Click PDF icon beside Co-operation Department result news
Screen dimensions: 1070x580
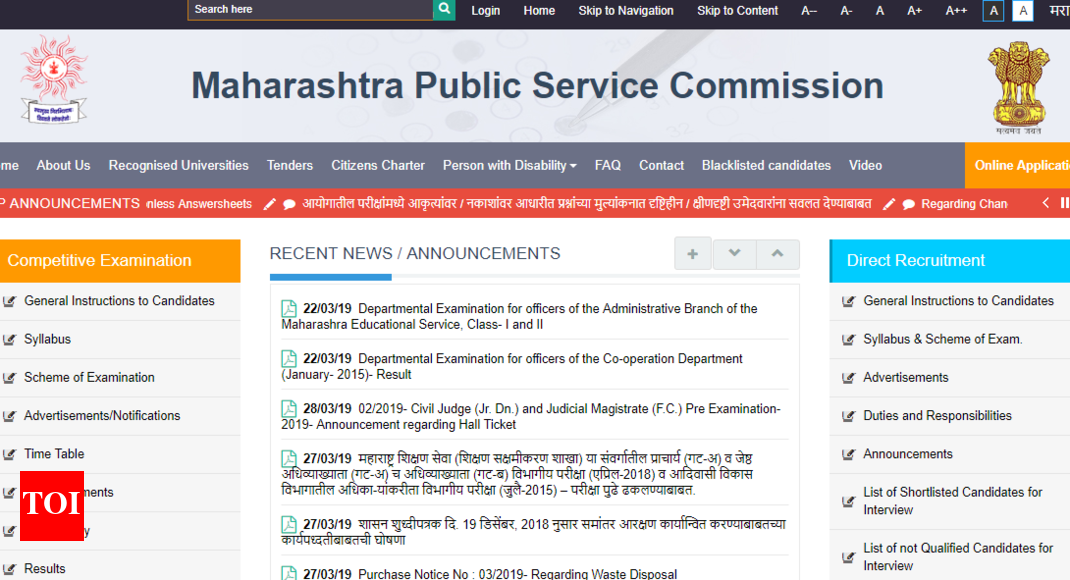[x=289, y=358]
